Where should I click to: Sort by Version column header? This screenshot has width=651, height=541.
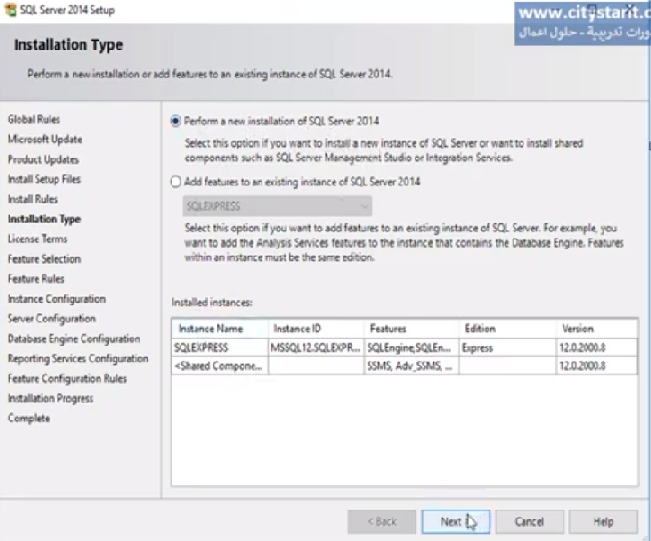pos(597,329)
